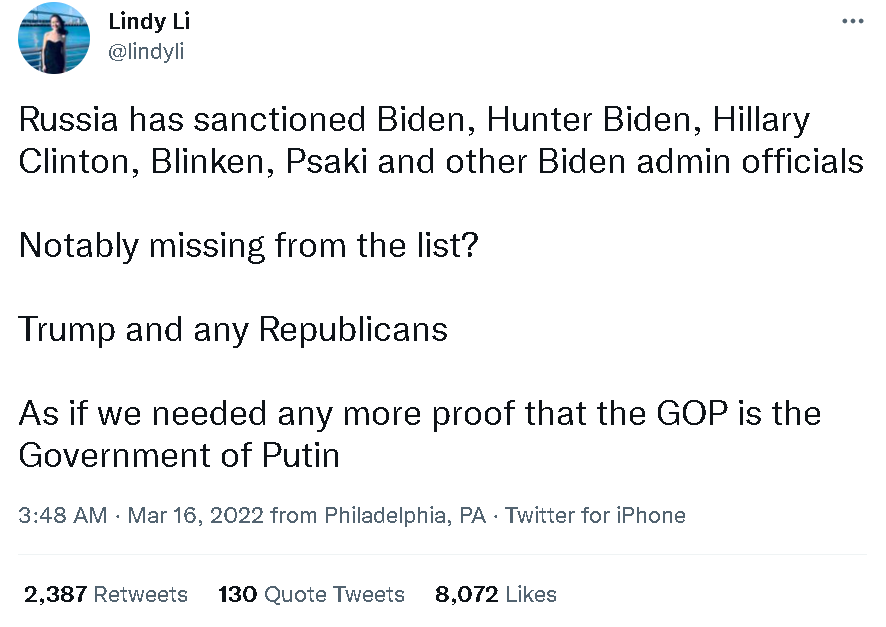
Task: Click the 3:48 AM timestamp
Action: (x=62, y=516)
